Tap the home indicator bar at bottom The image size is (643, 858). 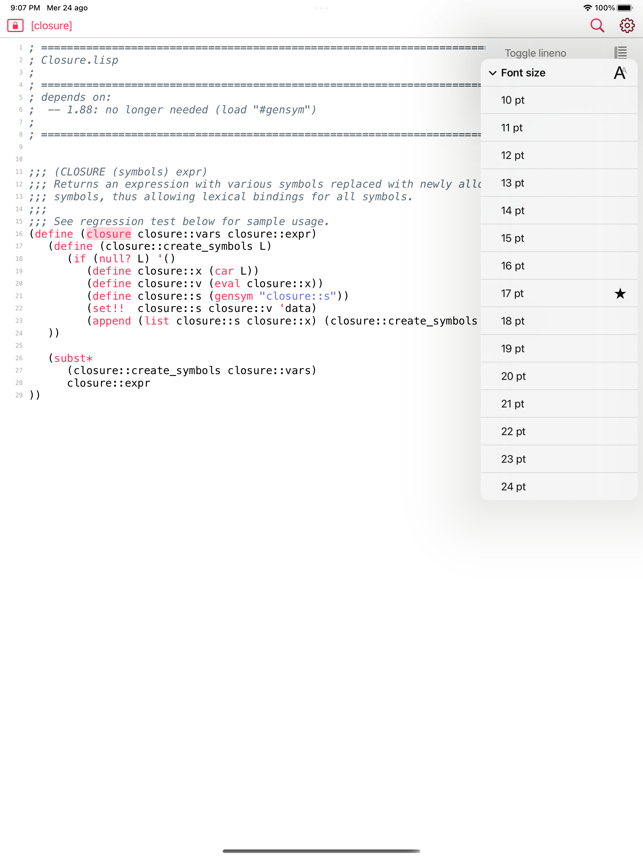321,851
